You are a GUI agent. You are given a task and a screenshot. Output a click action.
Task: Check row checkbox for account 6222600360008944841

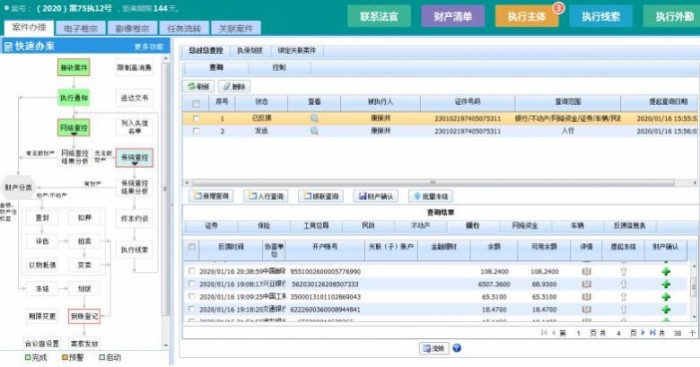click(192, 309)
